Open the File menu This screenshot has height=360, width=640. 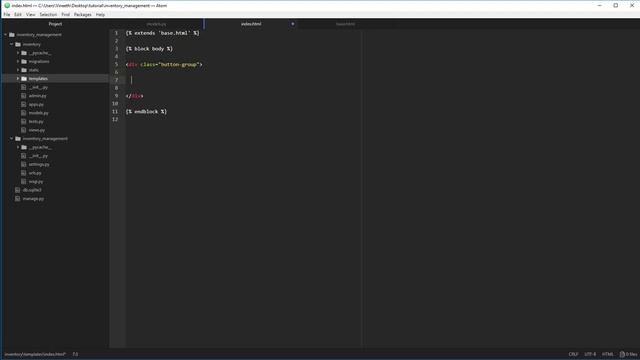coord(7,14)
